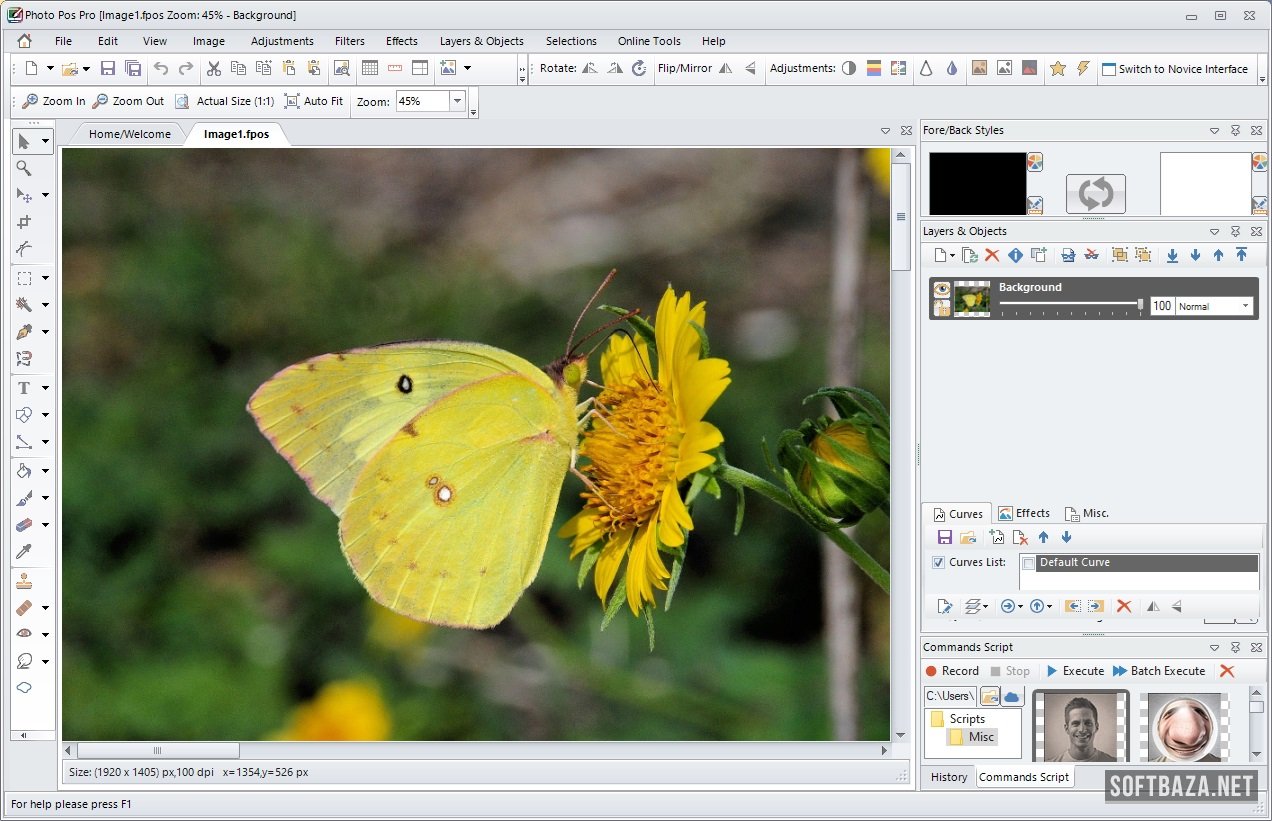The image size is (1272, 821).
Task: Select the Eraser tool
Action: [24, 525]
